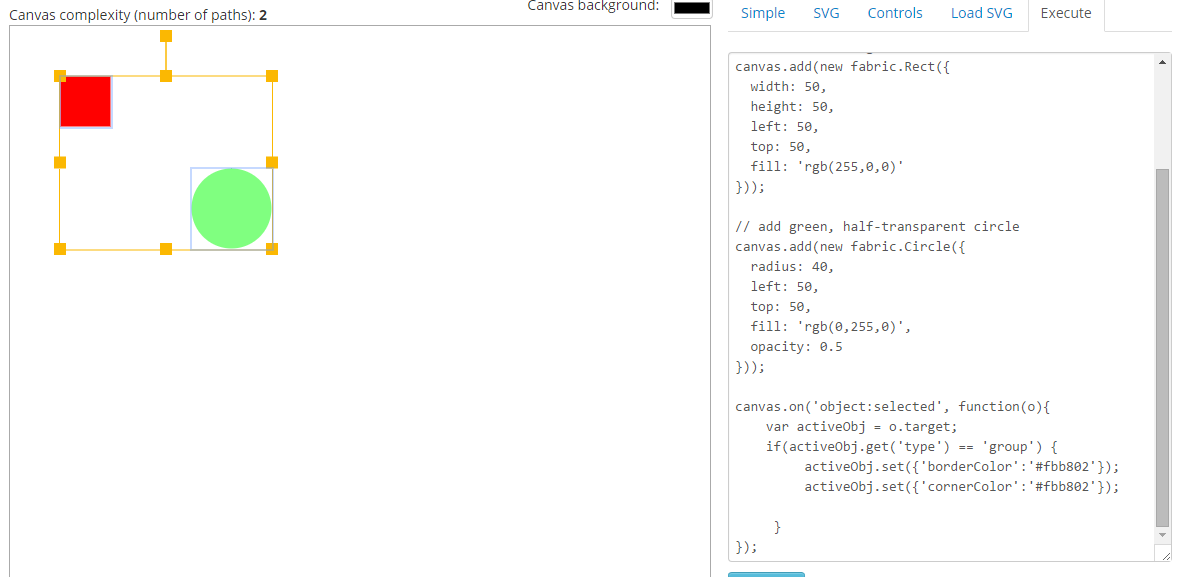Grab the right-middle resize handle of selection

272,162
